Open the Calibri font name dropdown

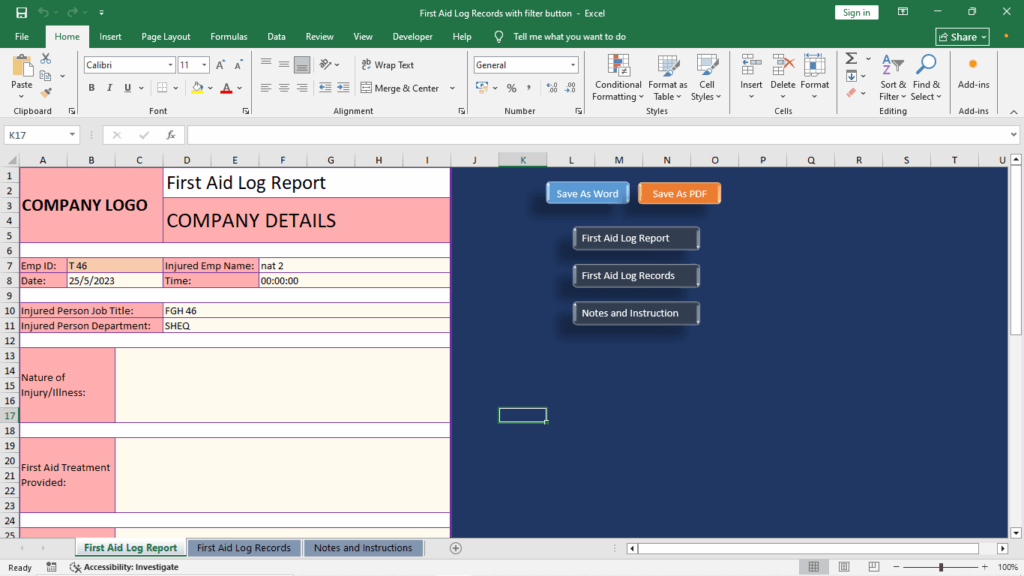point(172,63)
